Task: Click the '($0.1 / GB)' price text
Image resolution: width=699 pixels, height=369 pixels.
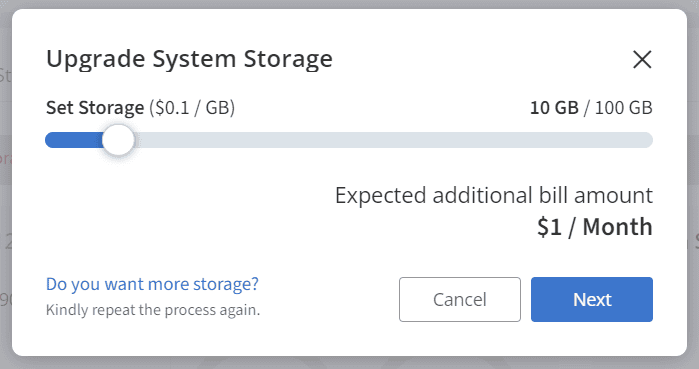Action: pos(192,108)
